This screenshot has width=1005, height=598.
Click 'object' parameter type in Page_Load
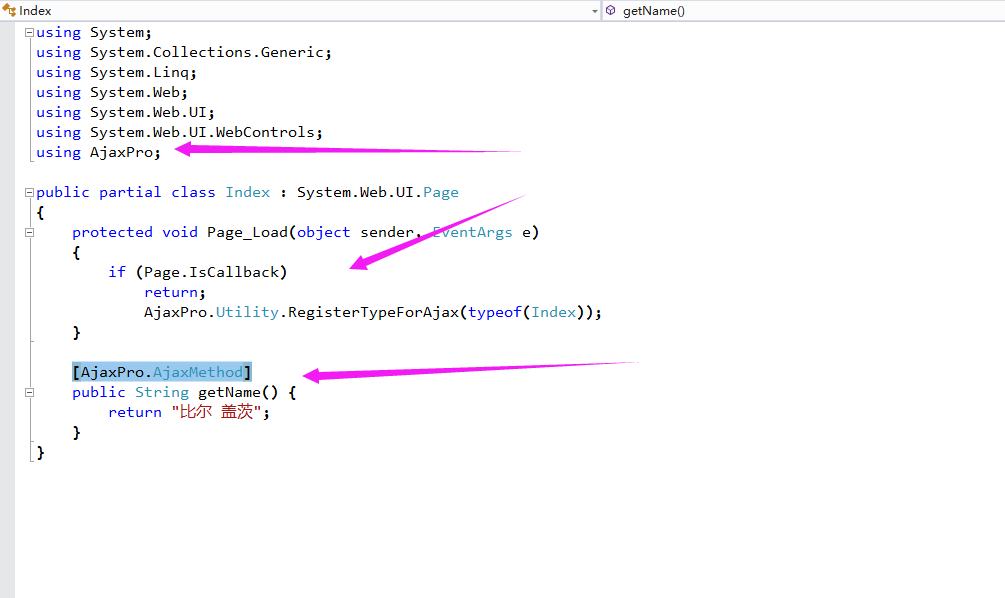pyautogui.click(x=323, y=232)
